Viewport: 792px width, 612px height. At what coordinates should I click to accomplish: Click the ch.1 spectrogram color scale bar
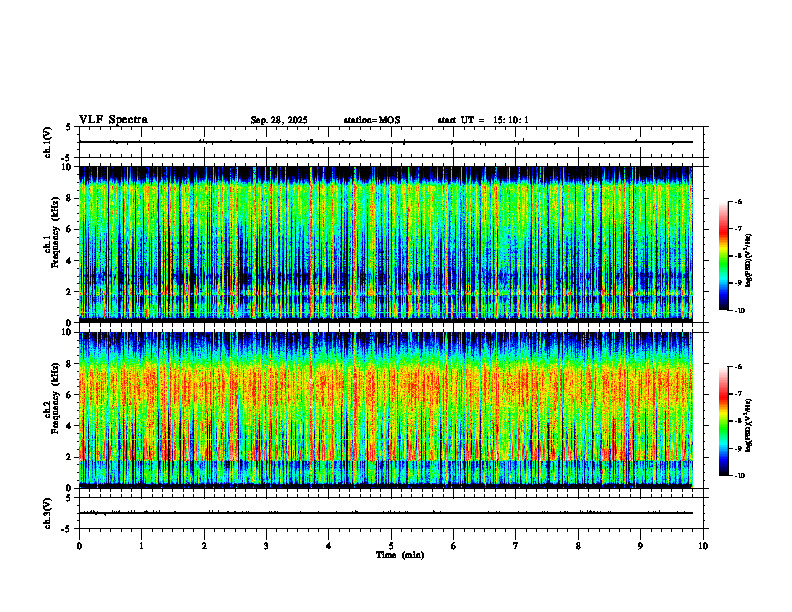pyautogui.click(x=723, y=256)
